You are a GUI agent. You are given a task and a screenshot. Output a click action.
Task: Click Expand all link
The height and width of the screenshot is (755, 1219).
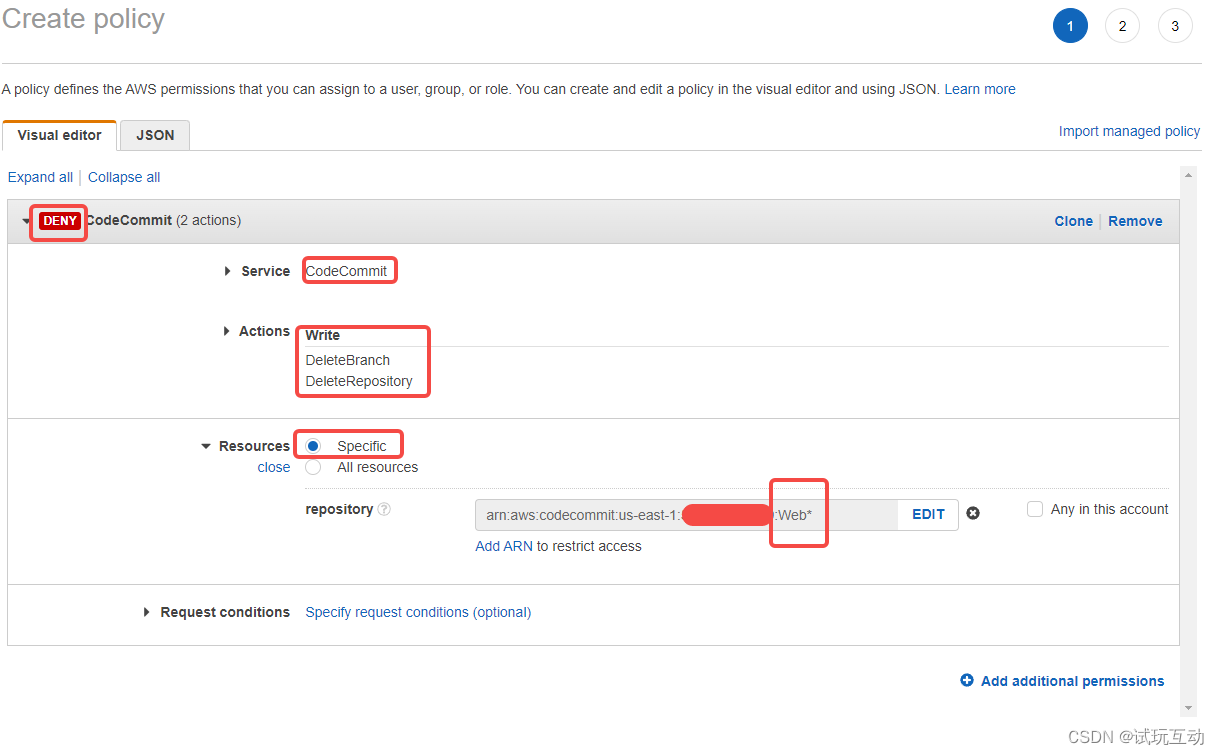[40, 177]
